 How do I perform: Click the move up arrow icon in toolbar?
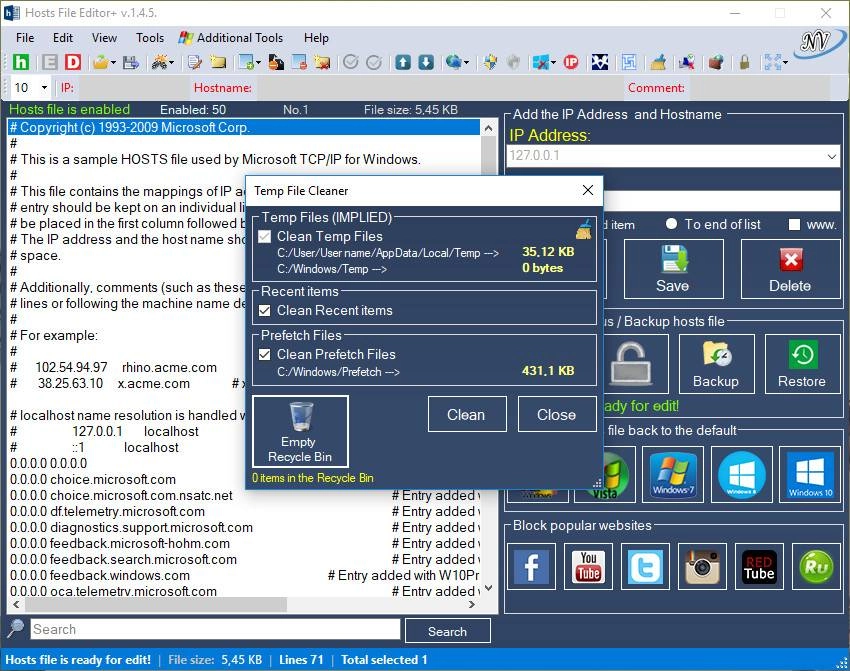click(x=403, y=62)
